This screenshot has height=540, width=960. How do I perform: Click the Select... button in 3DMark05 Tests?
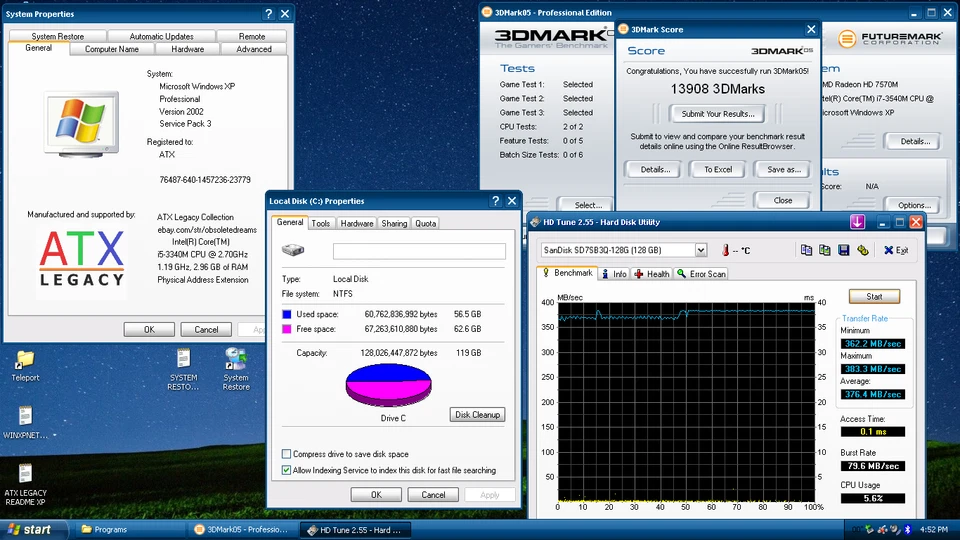point(588,205)
